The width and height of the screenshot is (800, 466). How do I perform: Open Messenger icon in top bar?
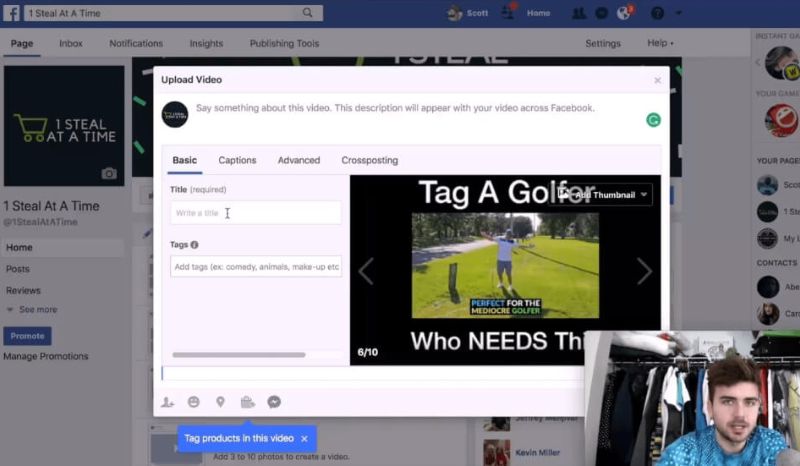602,13
